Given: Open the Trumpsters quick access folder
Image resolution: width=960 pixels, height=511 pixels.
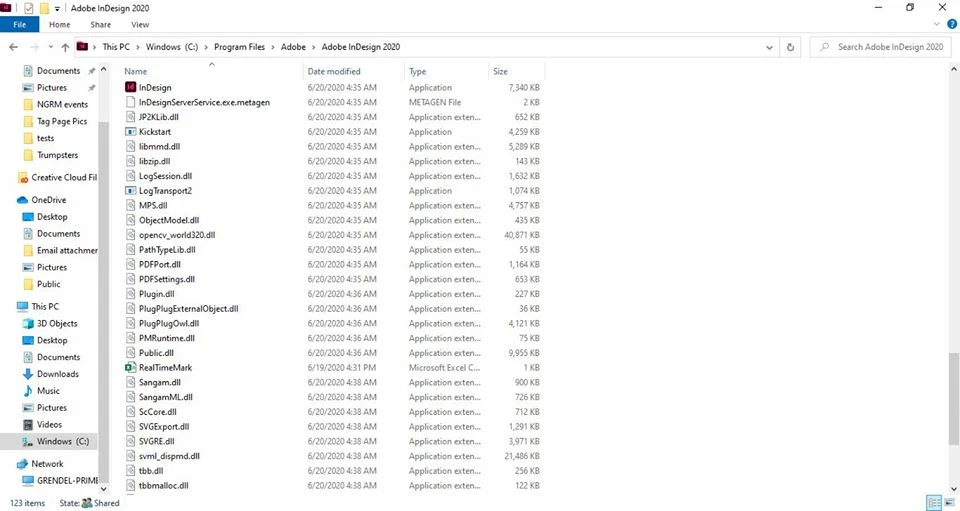Looking at the screenshot, I should (51, 155).
